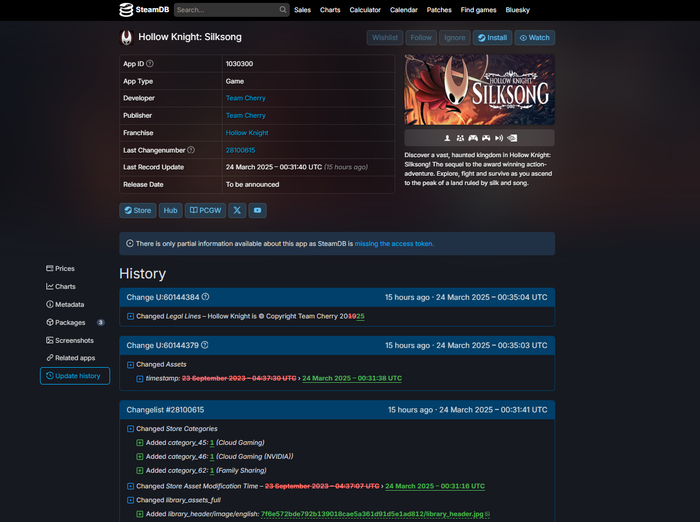Focus the Search input field
This screenshot has height=522, width=700.
pyautogui.click(x=231, y=10)
